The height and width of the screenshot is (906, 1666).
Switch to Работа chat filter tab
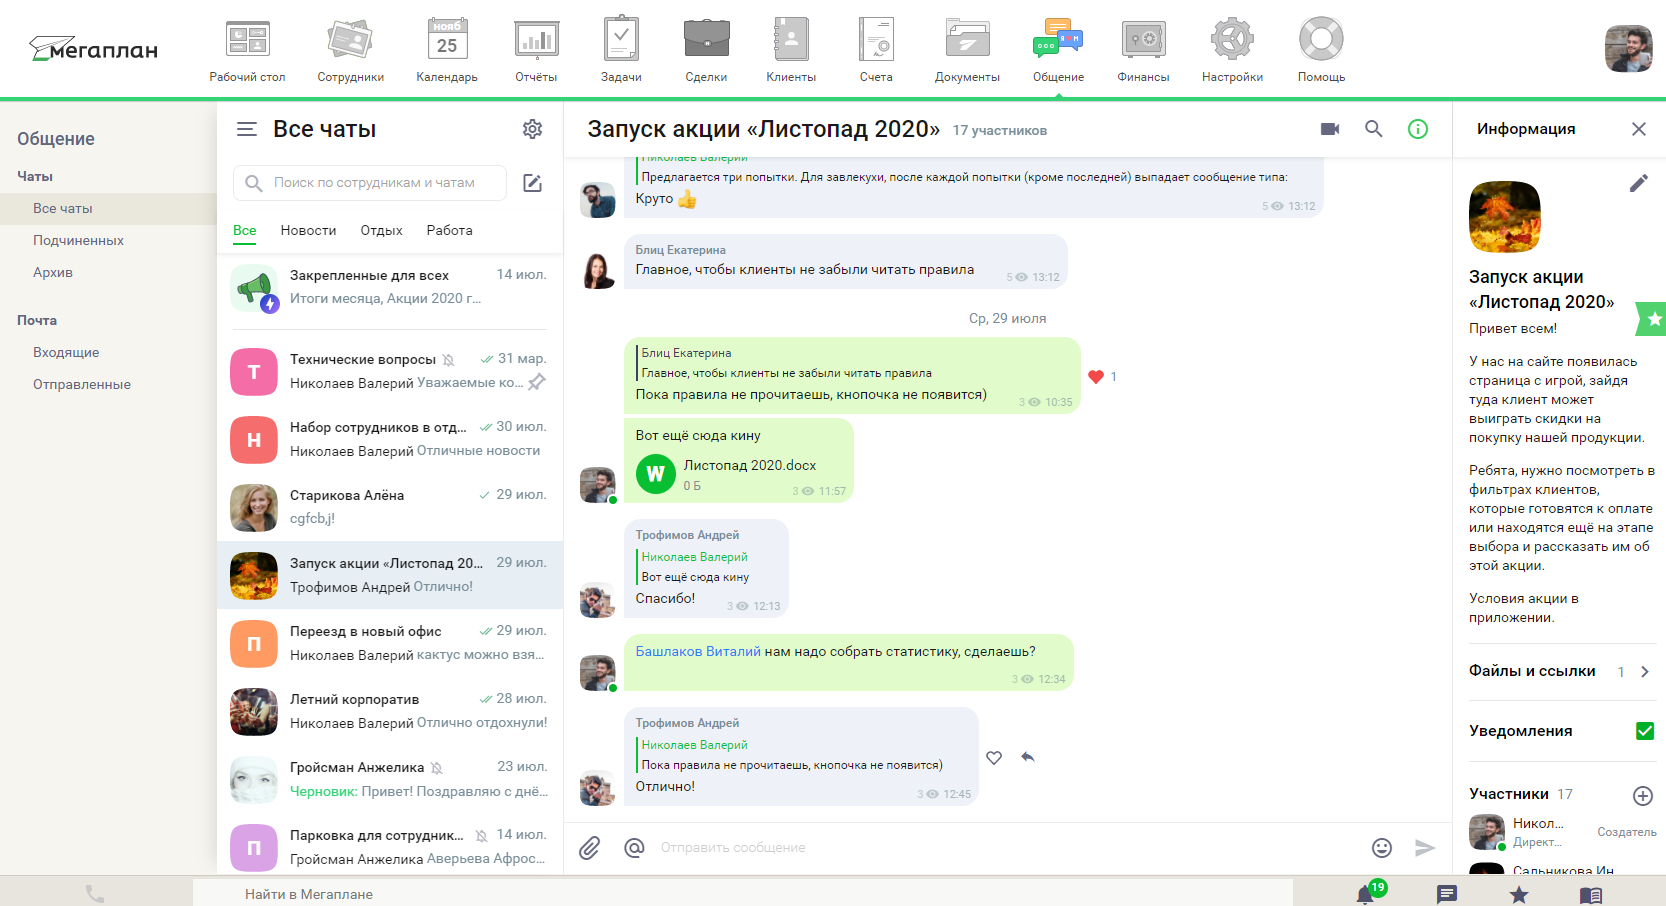(449, 230)
